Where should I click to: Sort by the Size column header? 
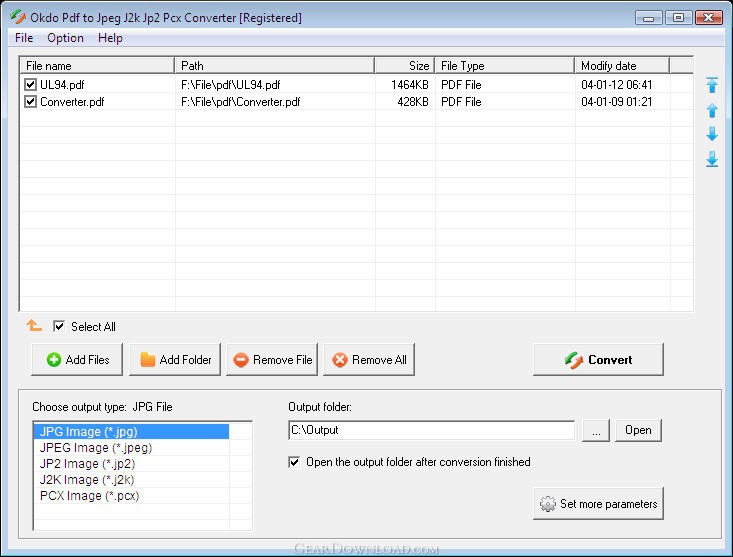(x=405, y=65)
